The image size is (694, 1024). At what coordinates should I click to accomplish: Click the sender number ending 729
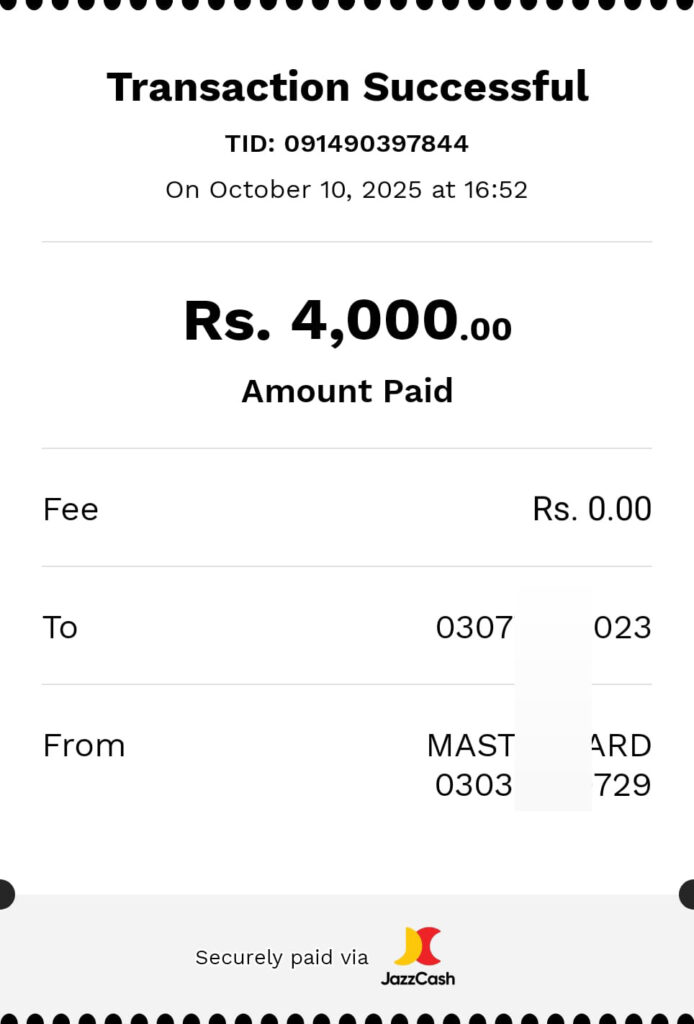tap(622, 785)
